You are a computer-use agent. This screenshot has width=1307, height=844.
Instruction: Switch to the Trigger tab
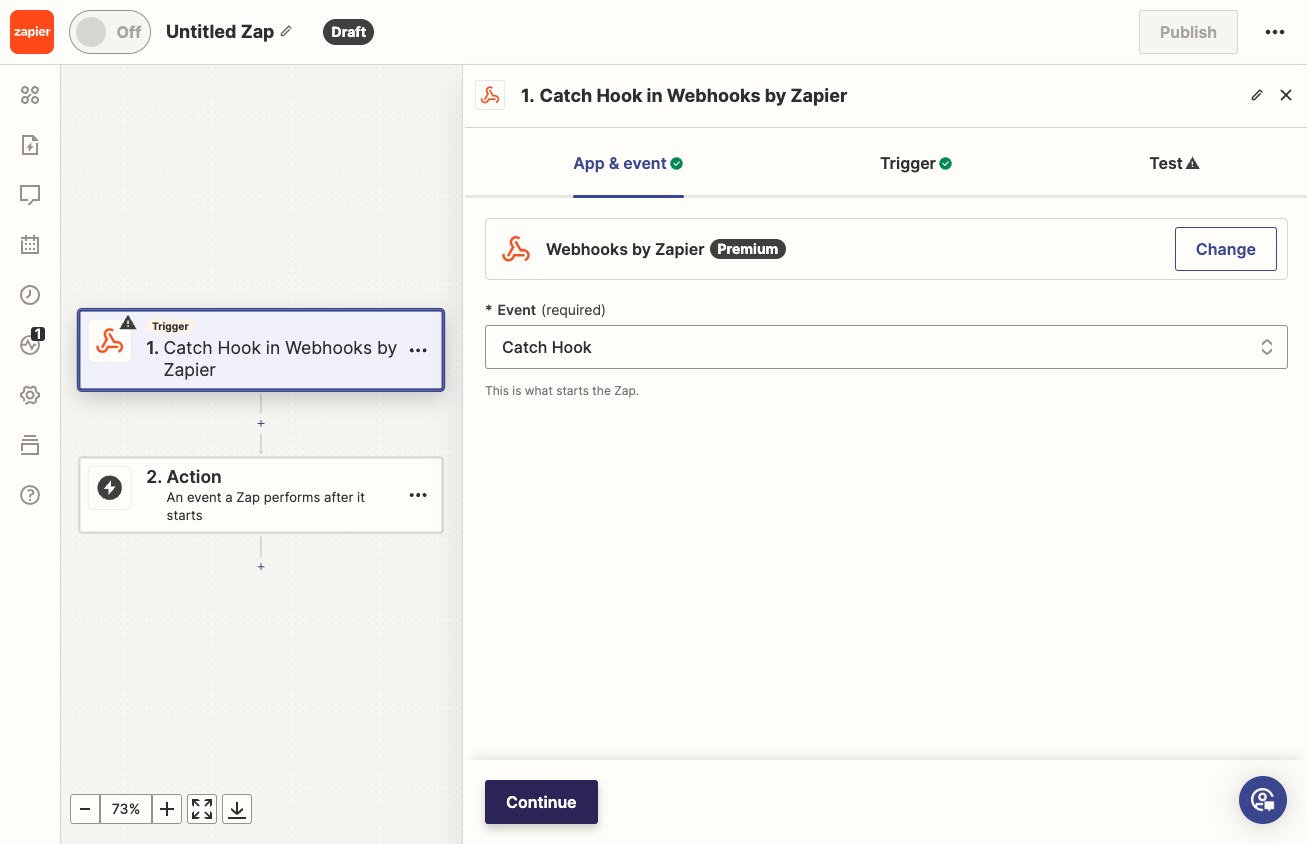click(x=916, y=164)
